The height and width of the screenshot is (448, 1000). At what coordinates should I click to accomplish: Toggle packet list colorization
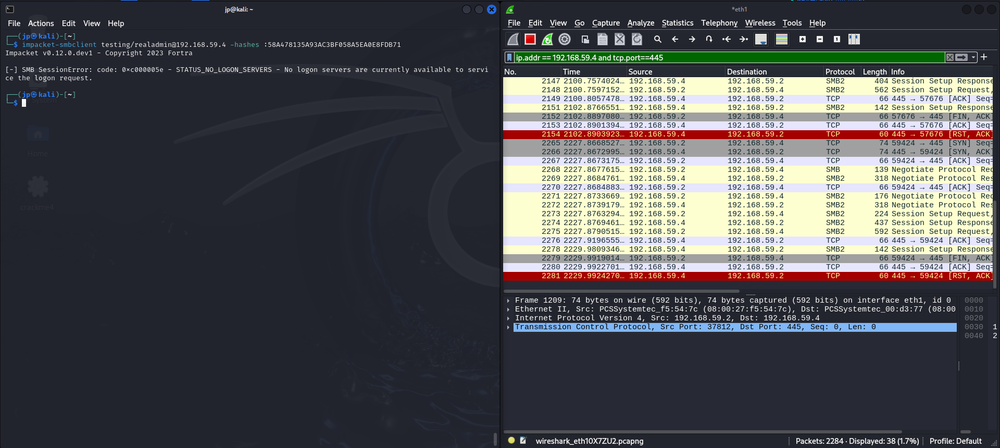pyautogui.click(x=781, y=39)
